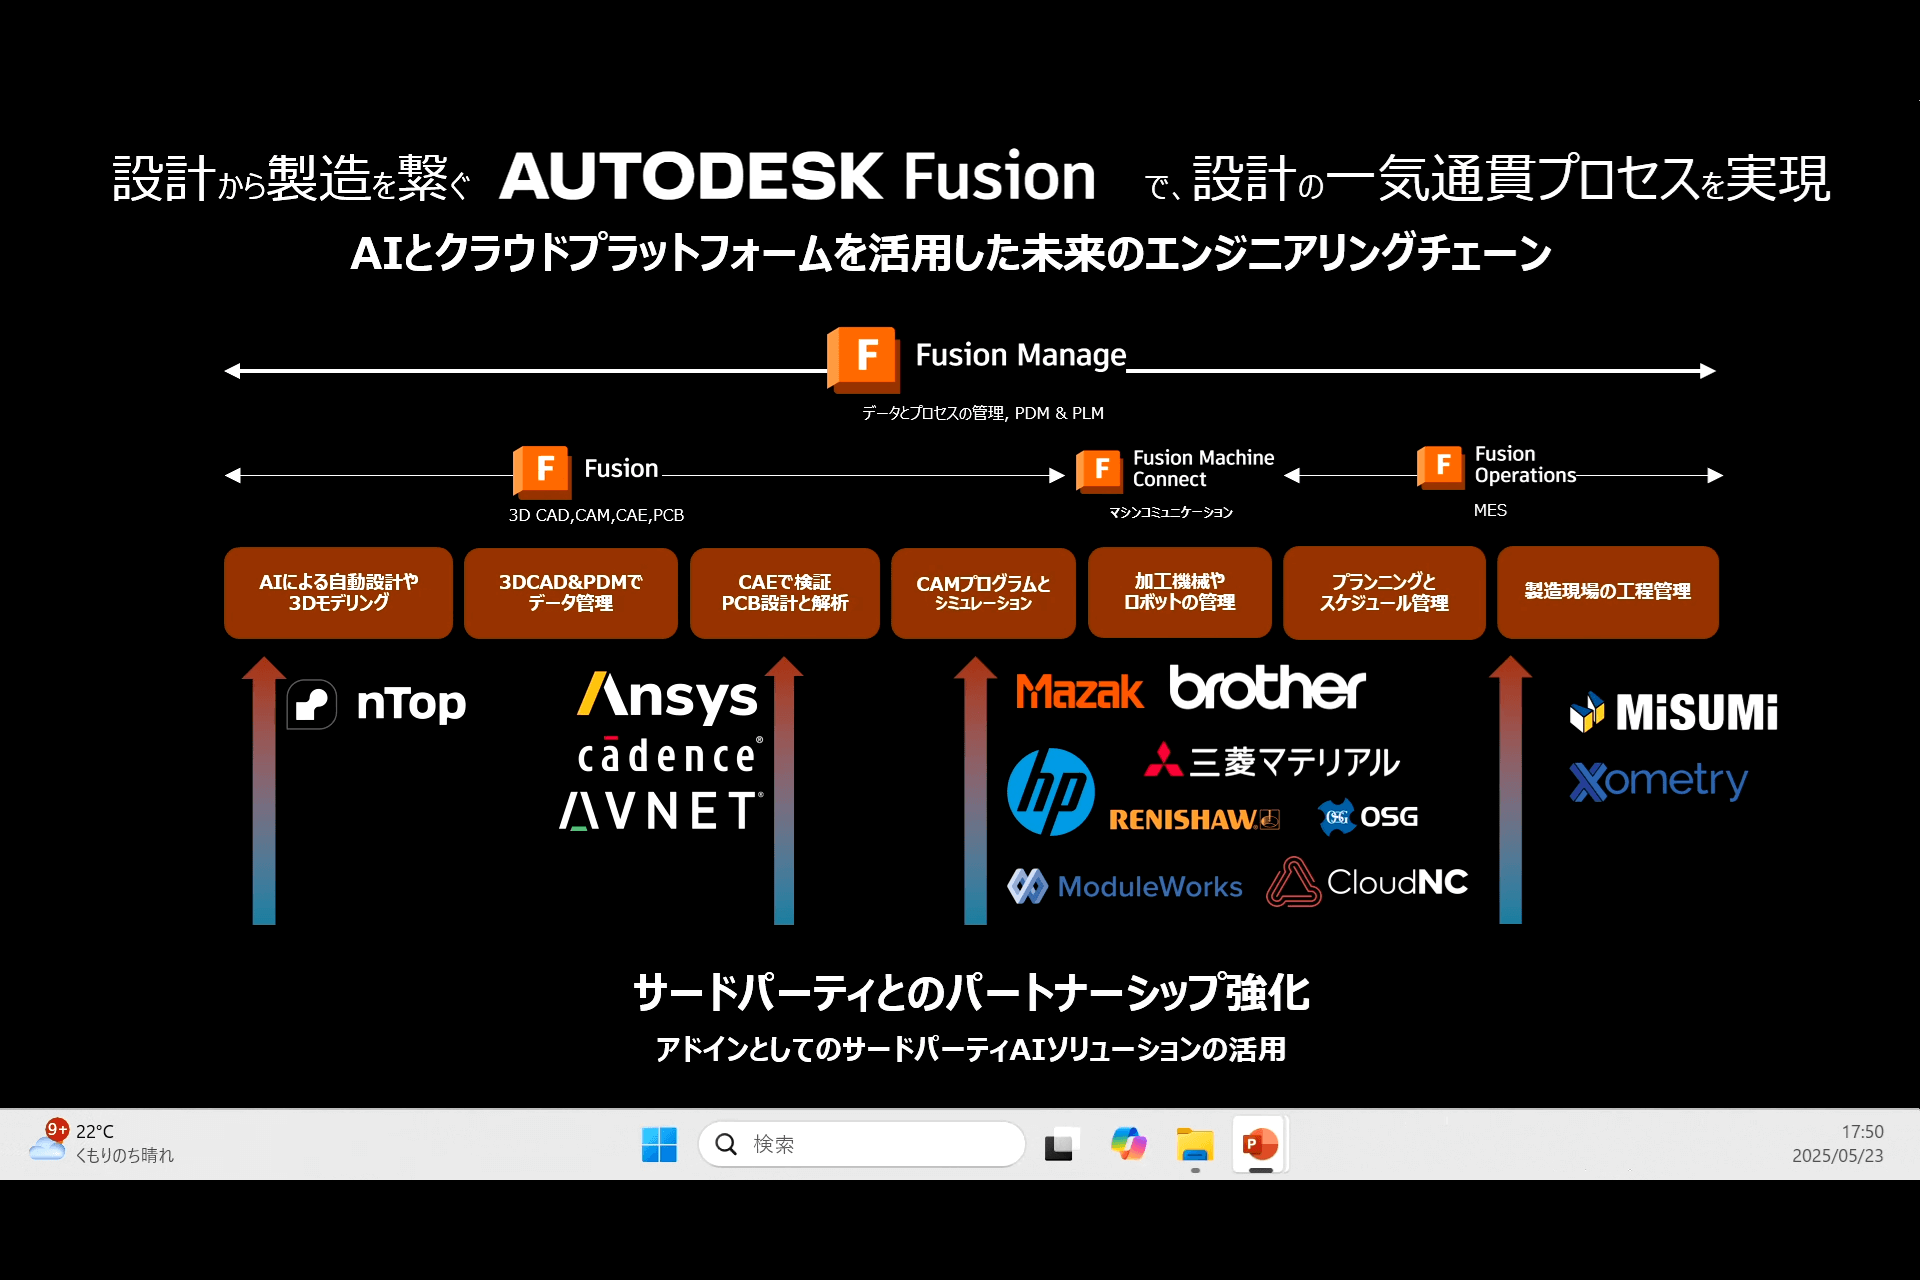This screenshot has height=1280, width=1920.
Task: Click the AUTODESK Fusion title text
Action: click(x=798, y=177)
